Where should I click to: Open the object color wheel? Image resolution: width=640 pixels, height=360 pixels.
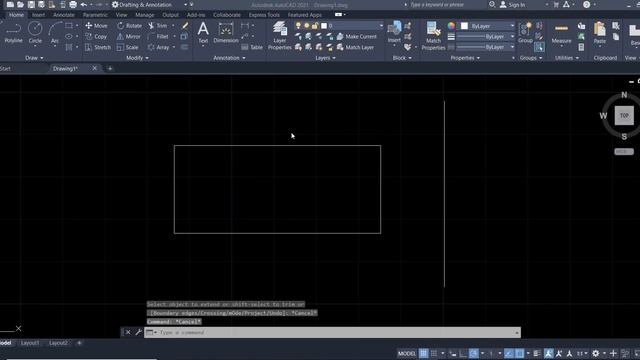[x=451, y=25]
